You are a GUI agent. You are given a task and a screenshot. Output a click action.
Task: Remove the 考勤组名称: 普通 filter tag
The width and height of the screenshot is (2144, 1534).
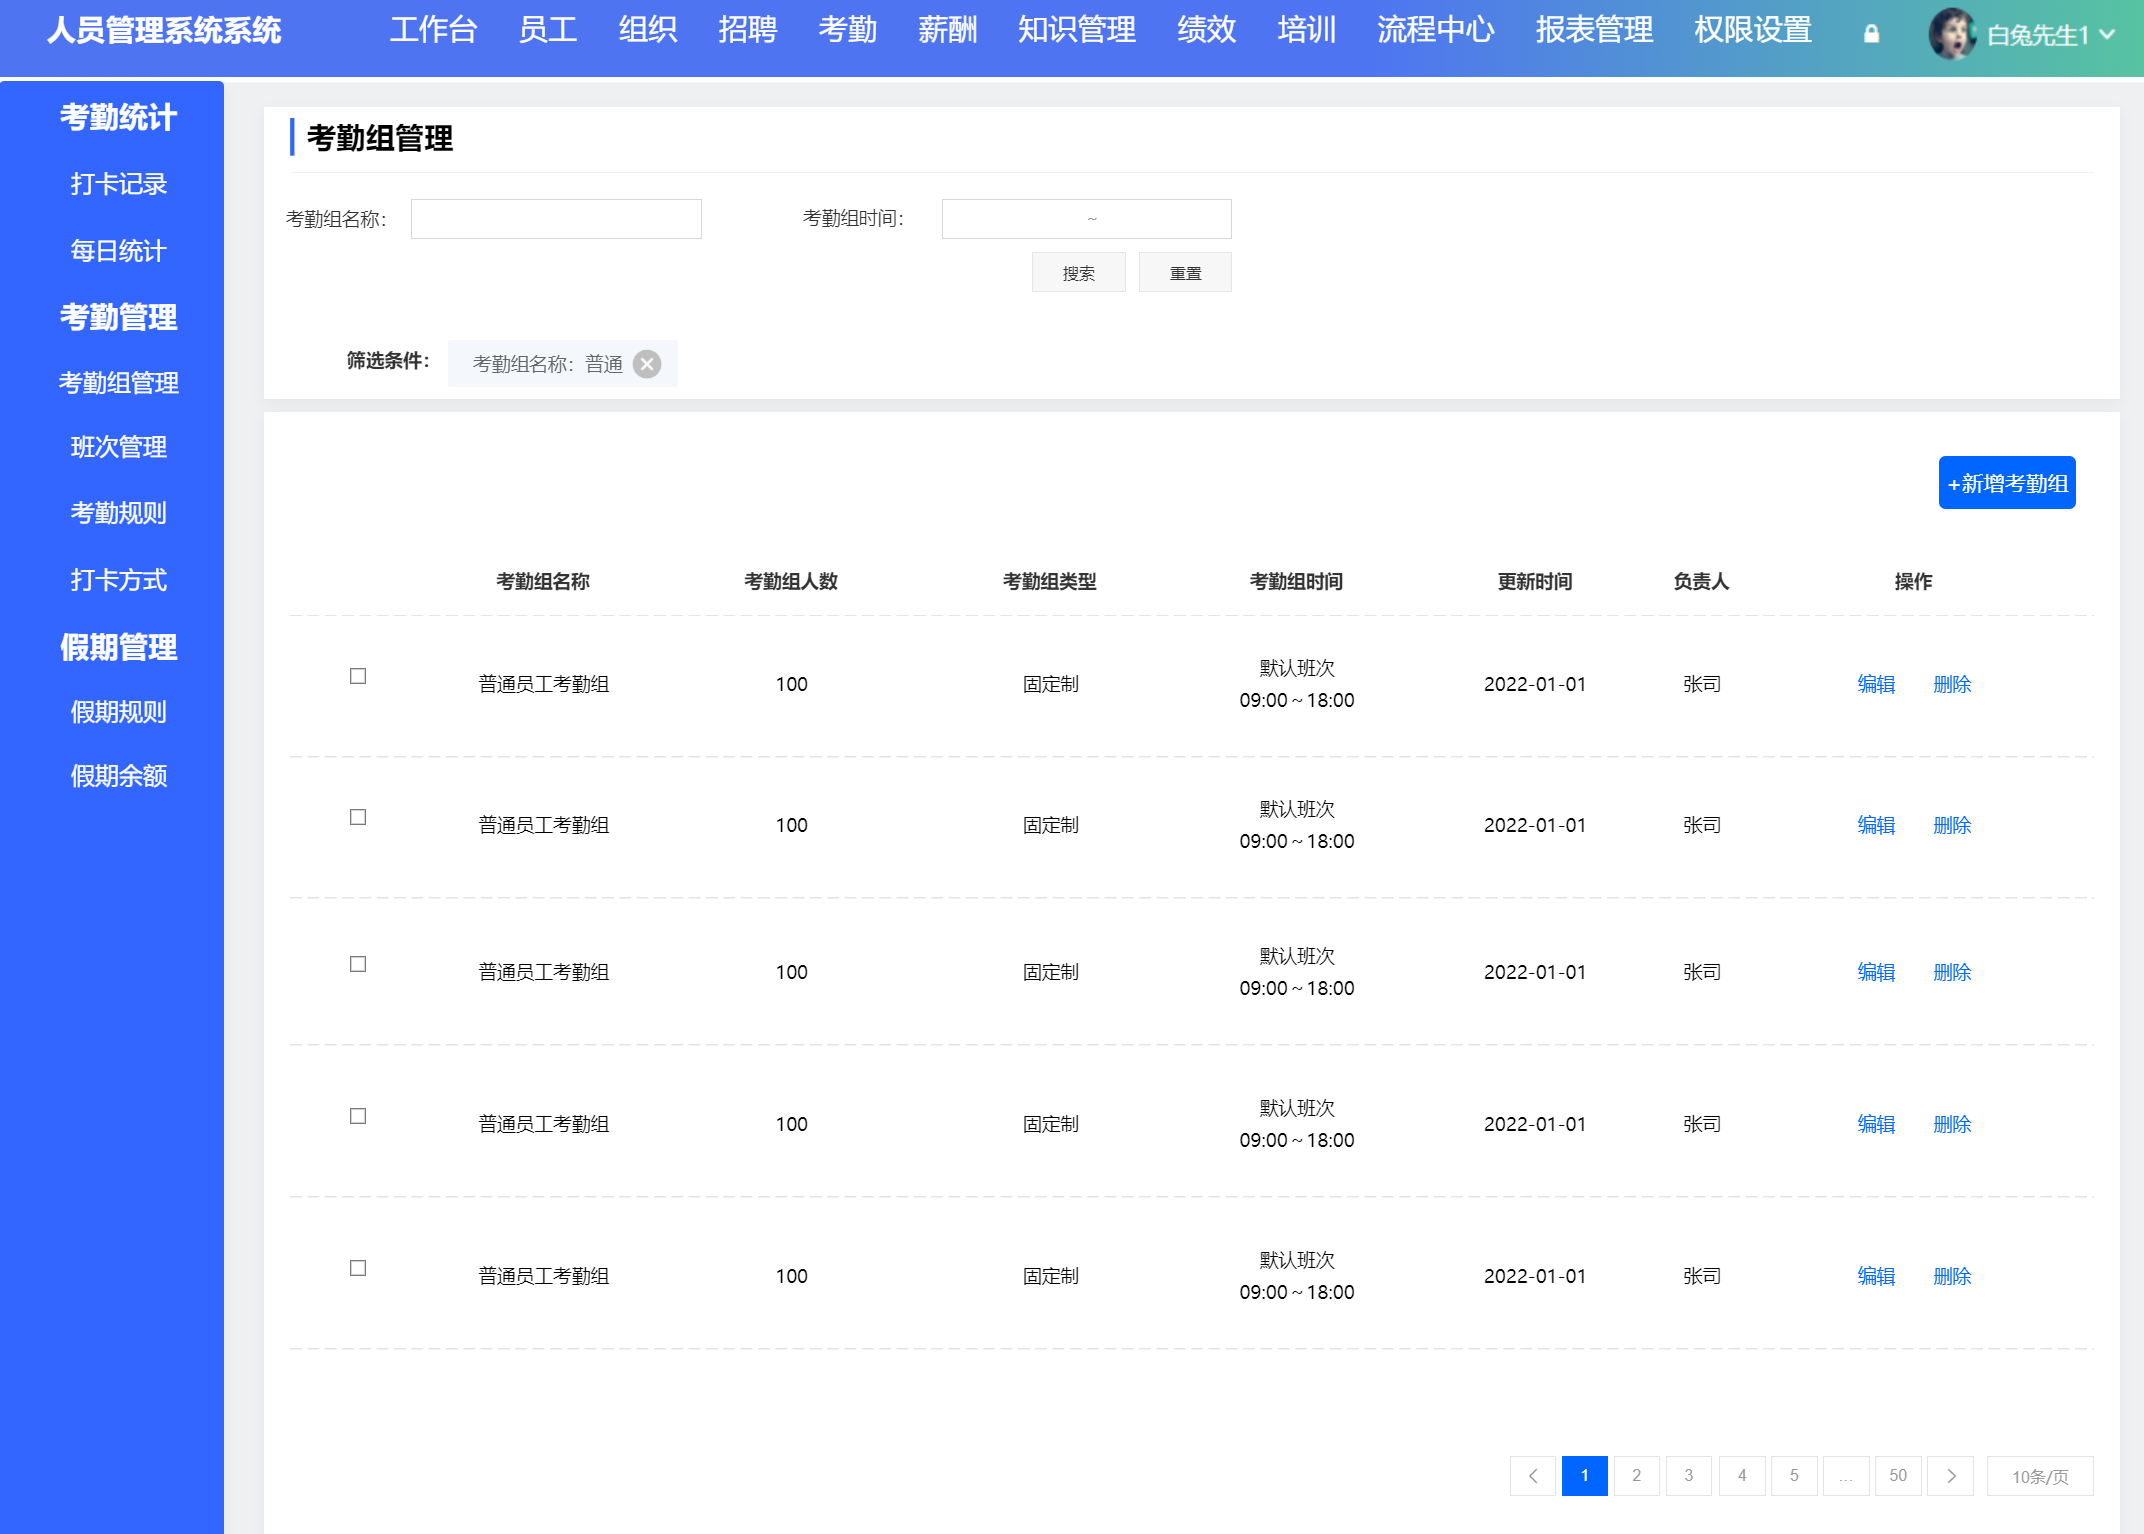(647, 364)
